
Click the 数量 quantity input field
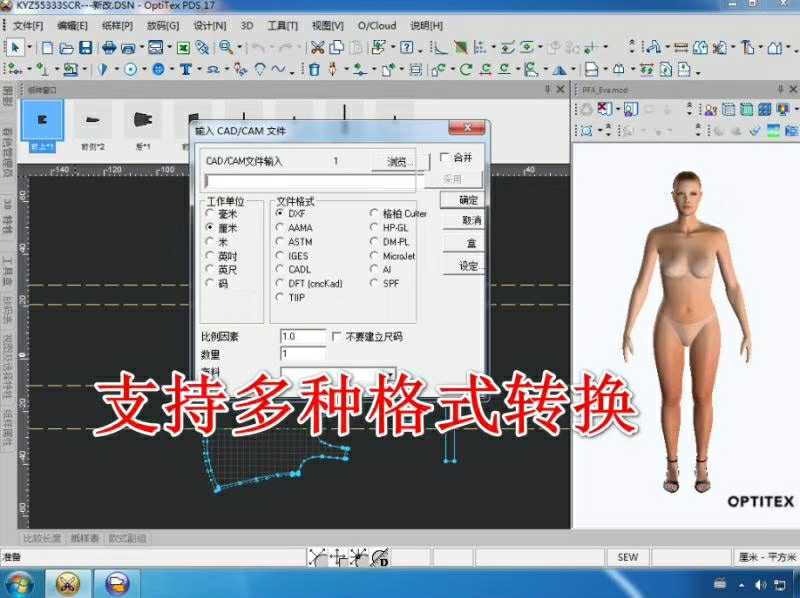(303, 354)
